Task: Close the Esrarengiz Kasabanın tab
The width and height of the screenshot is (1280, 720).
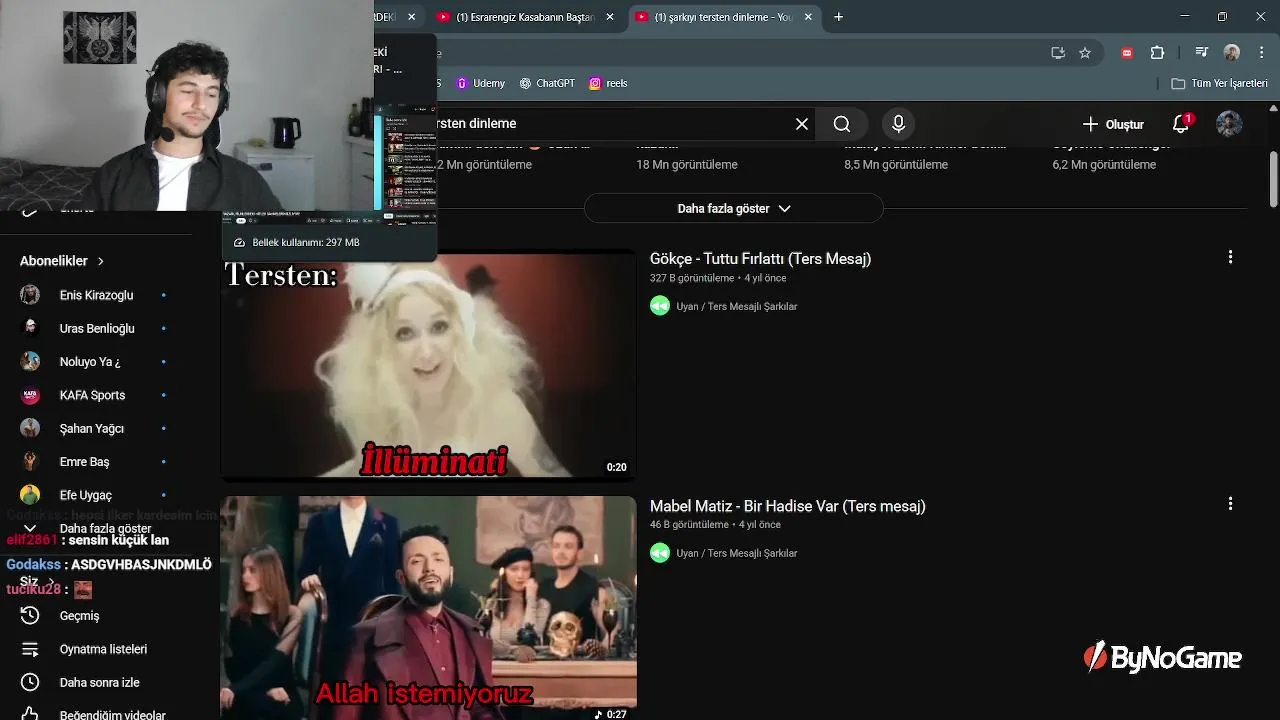Action: click(610, 17)
